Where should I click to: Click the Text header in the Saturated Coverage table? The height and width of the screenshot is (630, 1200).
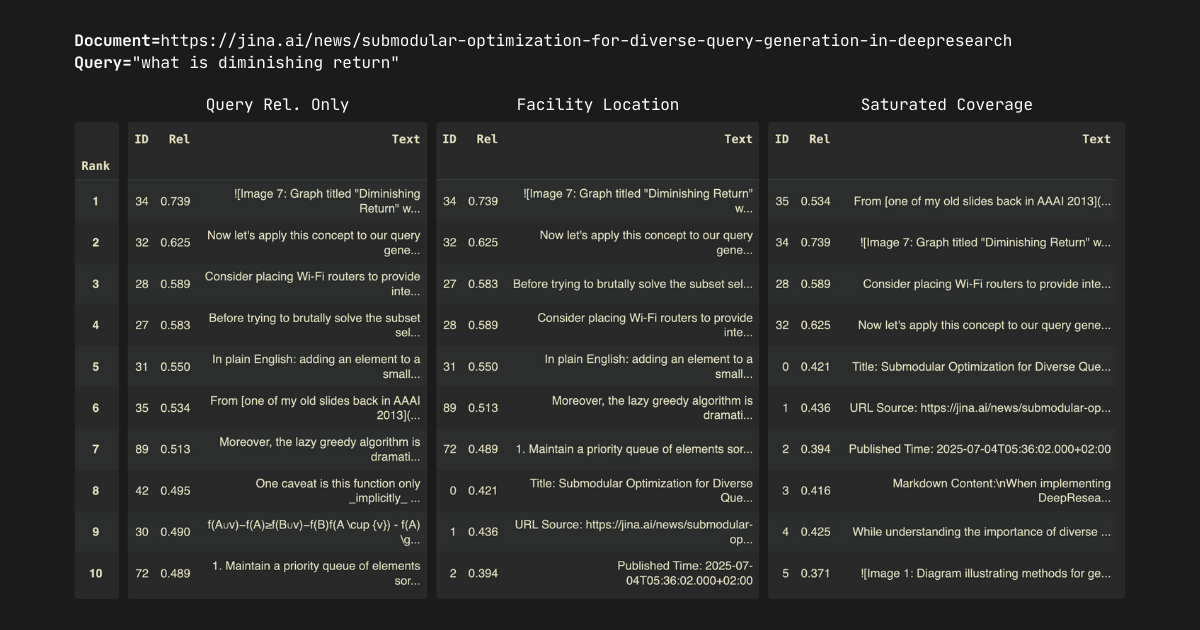1096,139
